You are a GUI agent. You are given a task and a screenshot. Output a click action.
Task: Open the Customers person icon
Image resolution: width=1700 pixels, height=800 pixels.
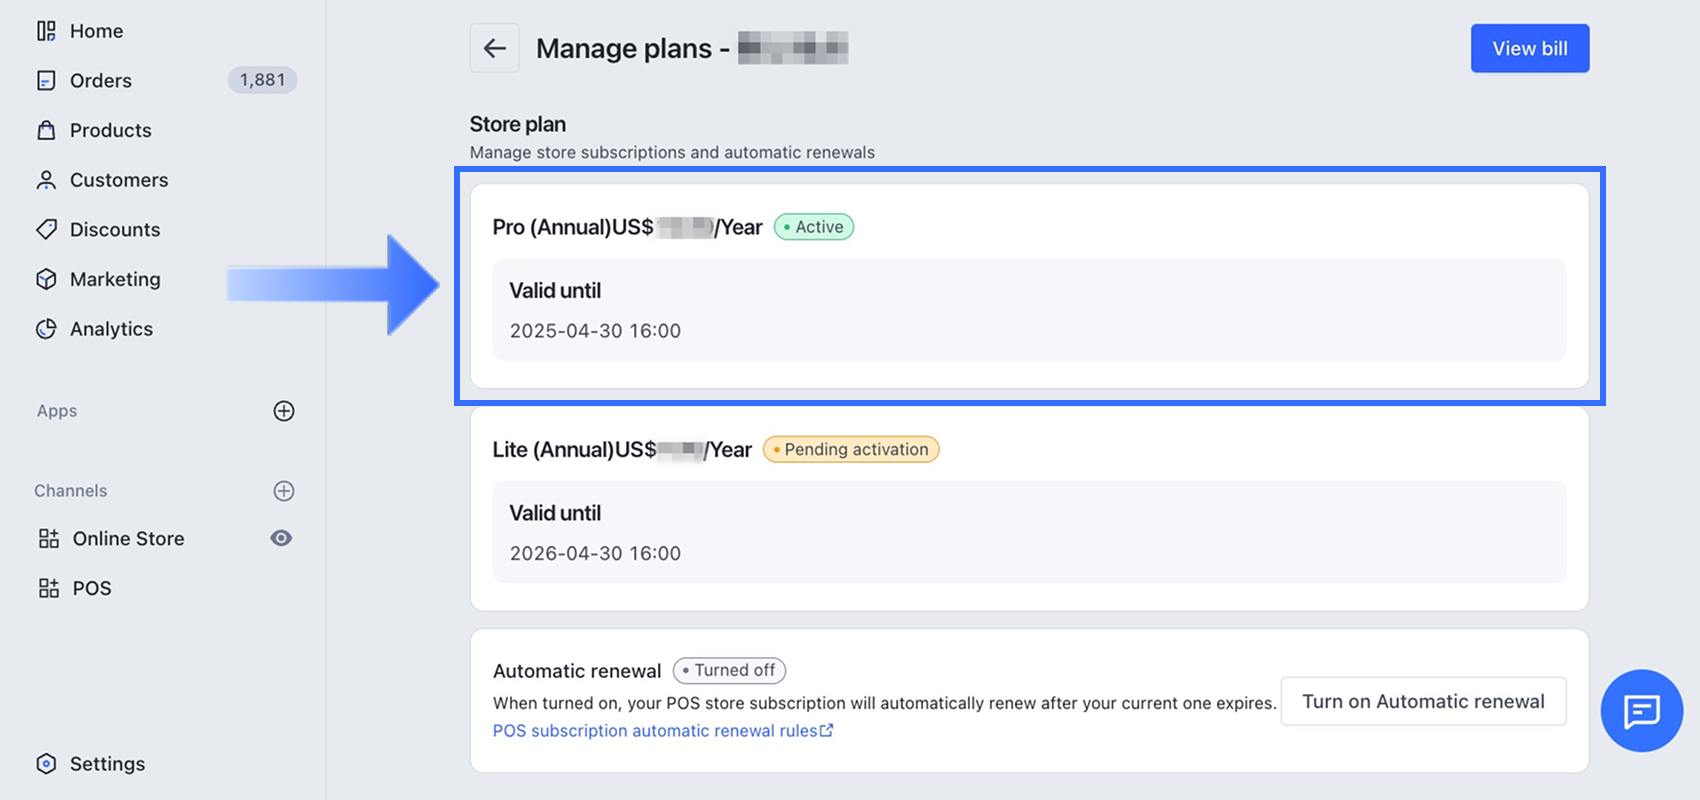point(46,180)
